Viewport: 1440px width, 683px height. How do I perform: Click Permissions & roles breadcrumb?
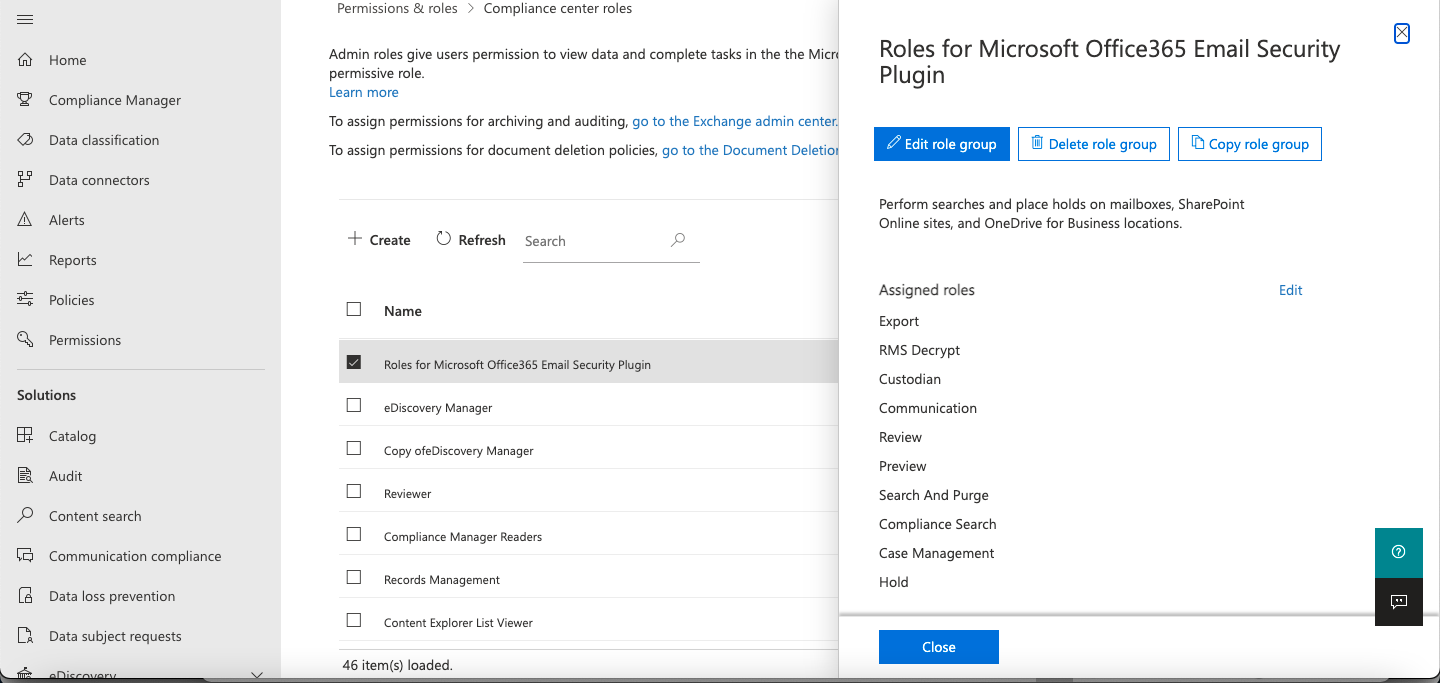point(397,8)
